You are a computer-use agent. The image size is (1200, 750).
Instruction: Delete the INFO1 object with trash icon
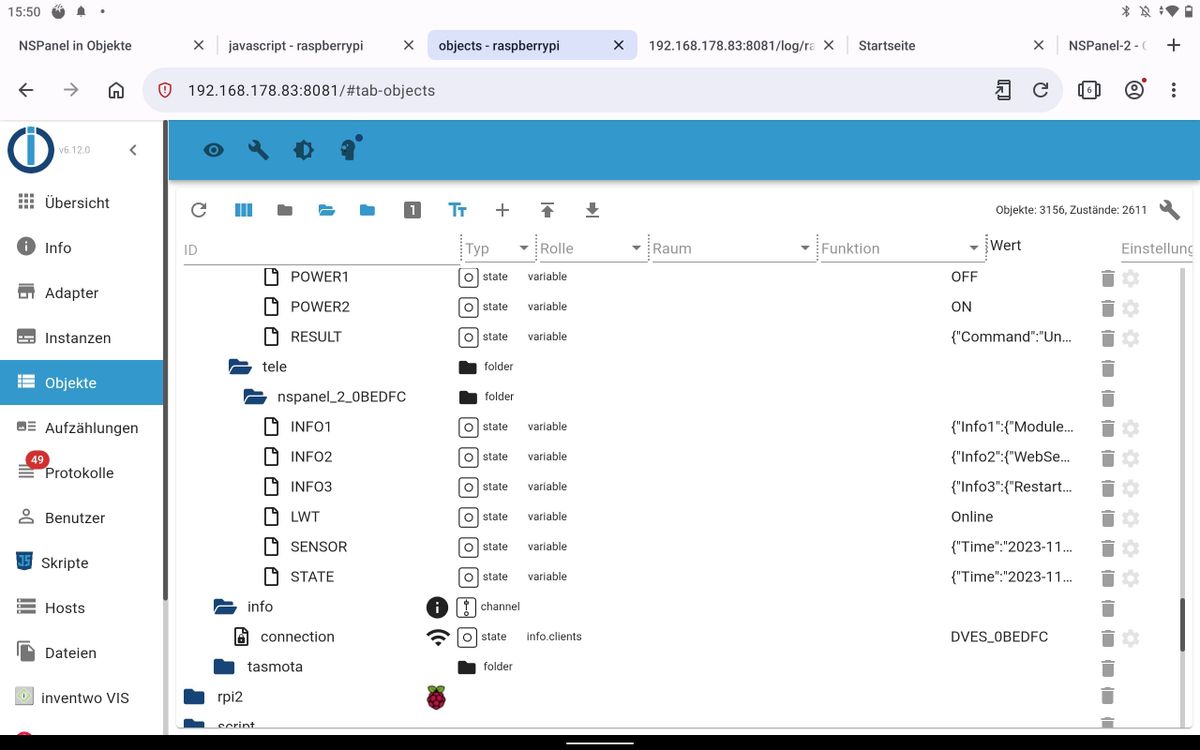coord(1107,428)
